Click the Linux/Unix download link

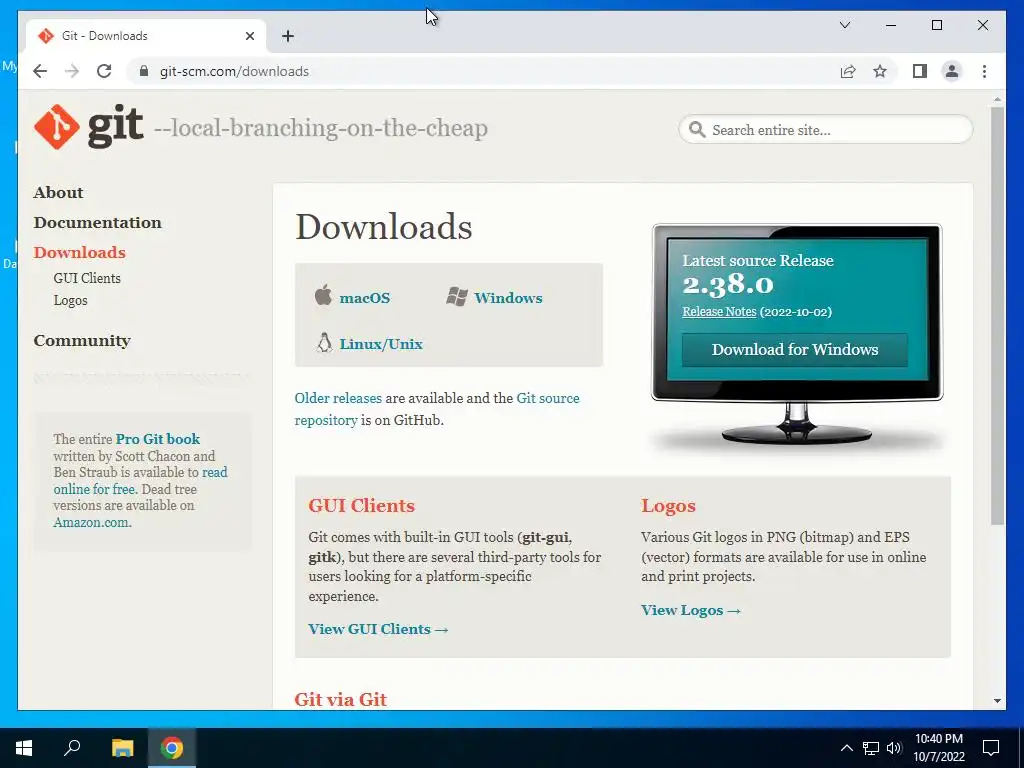381,344
